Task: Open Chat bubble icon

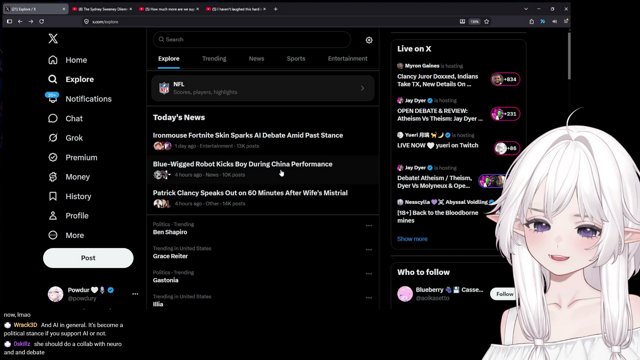Action: click(53, 118)
